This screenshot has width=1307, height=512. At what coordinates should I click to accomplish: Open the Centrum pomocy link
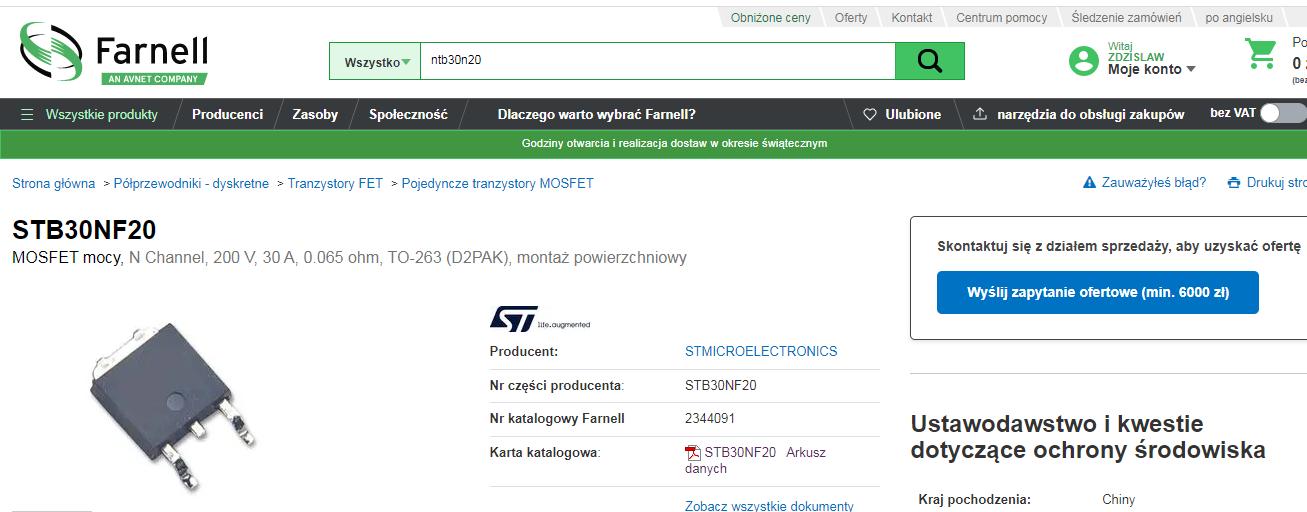pyautogui.click(x=1002, y=18)
